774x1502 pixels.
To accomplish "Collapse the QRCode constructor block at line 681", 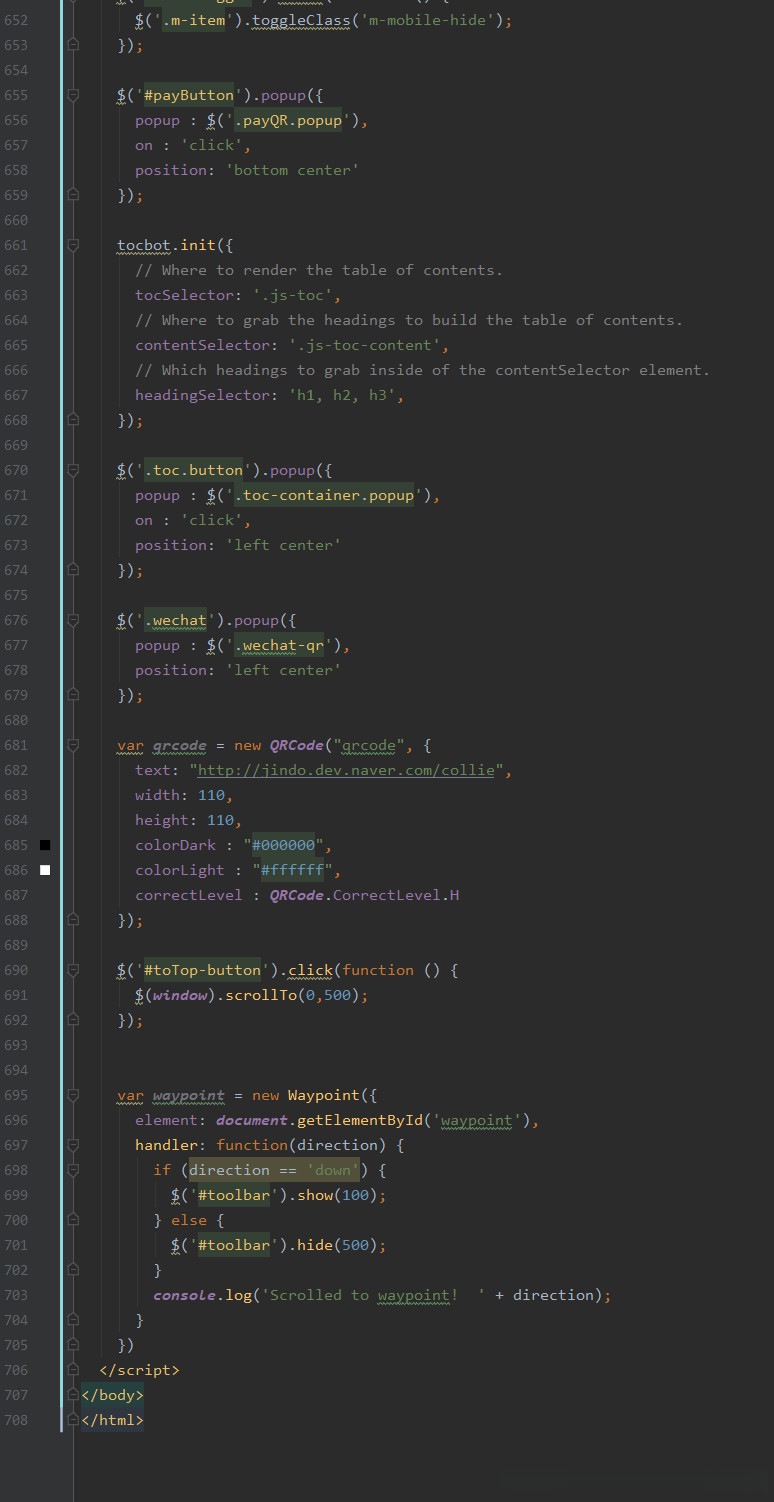I will tap(73, 745).
